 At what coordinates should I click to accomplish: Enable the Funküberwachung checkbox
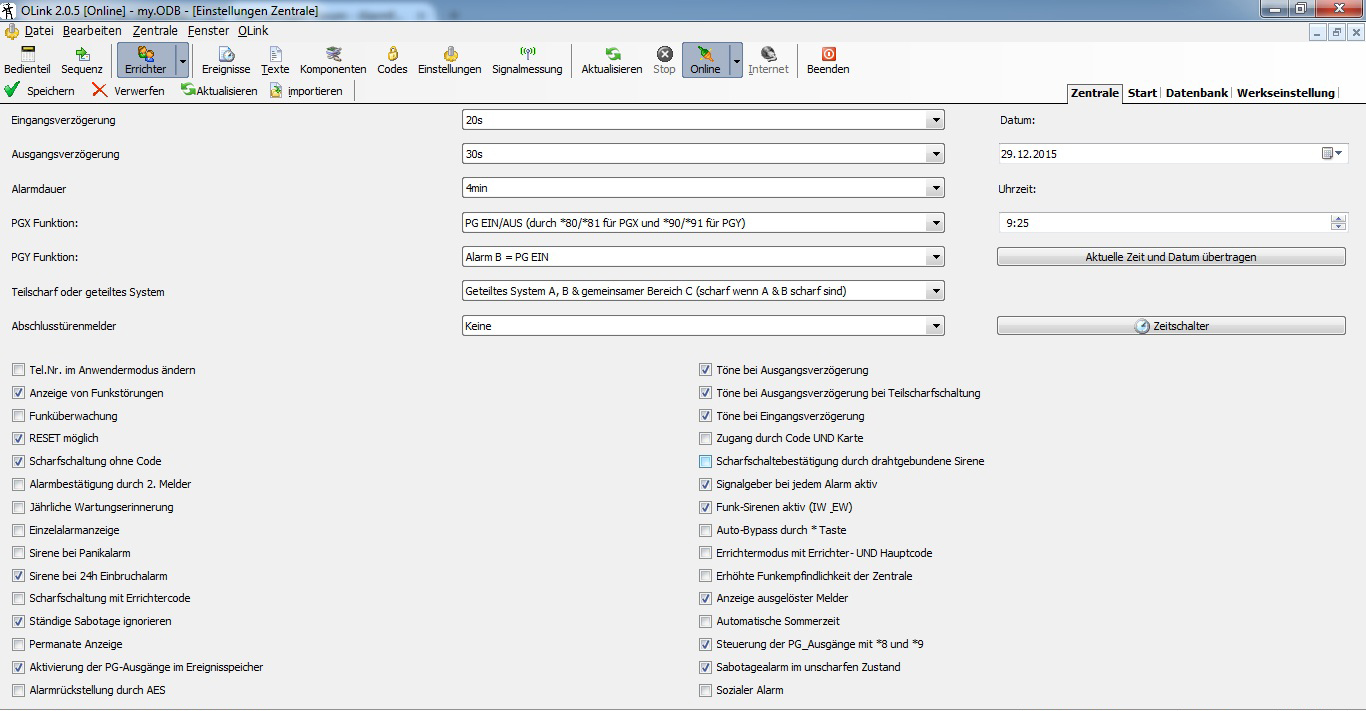click(x=19, y=416)
